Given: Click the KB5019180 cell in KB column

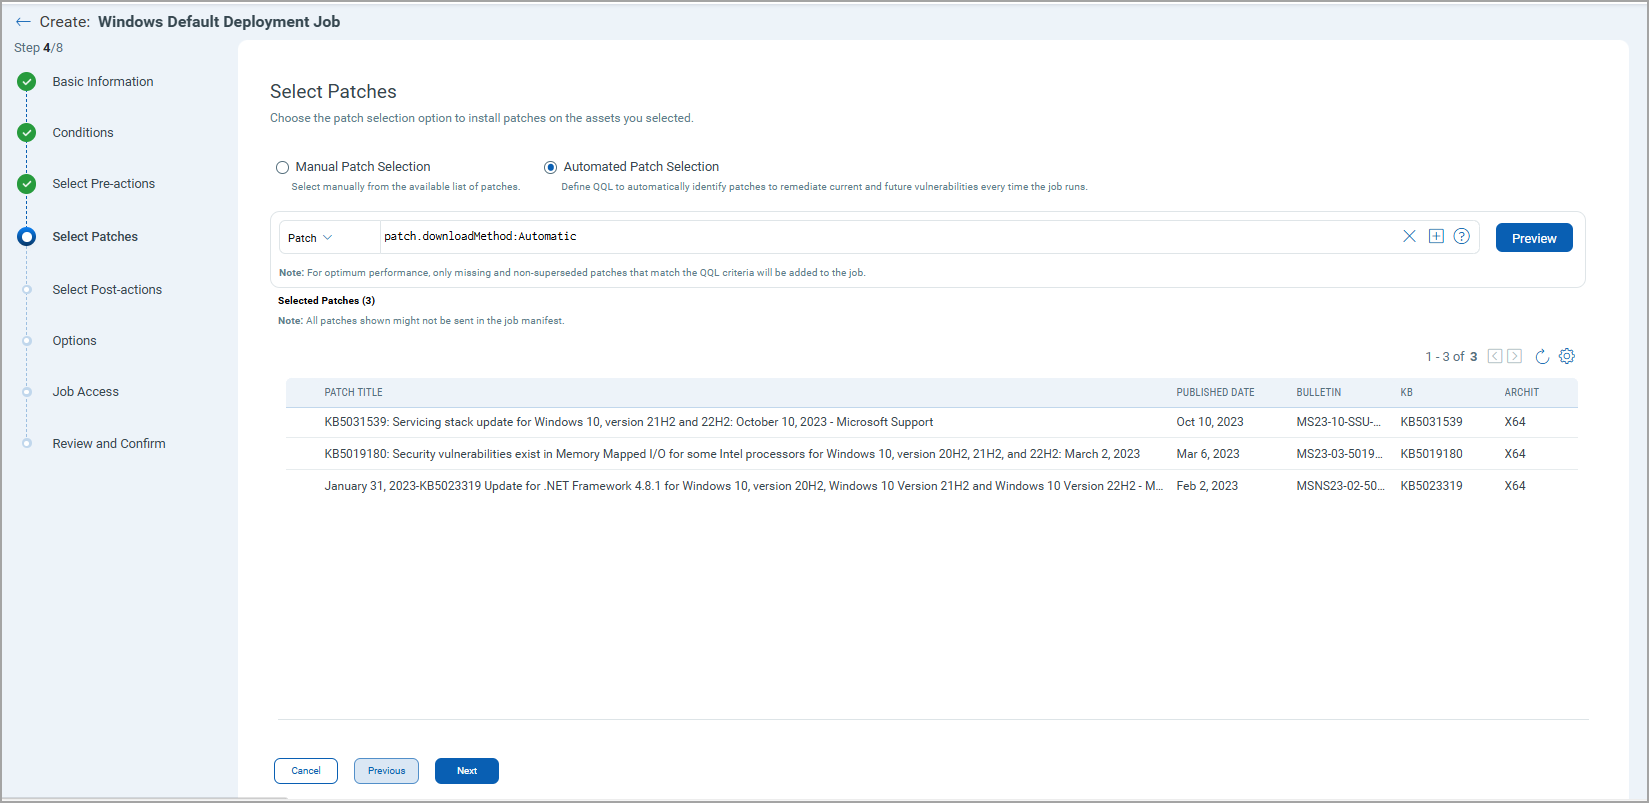Looking at the screenshot, I should click(x=1431, y=454).
